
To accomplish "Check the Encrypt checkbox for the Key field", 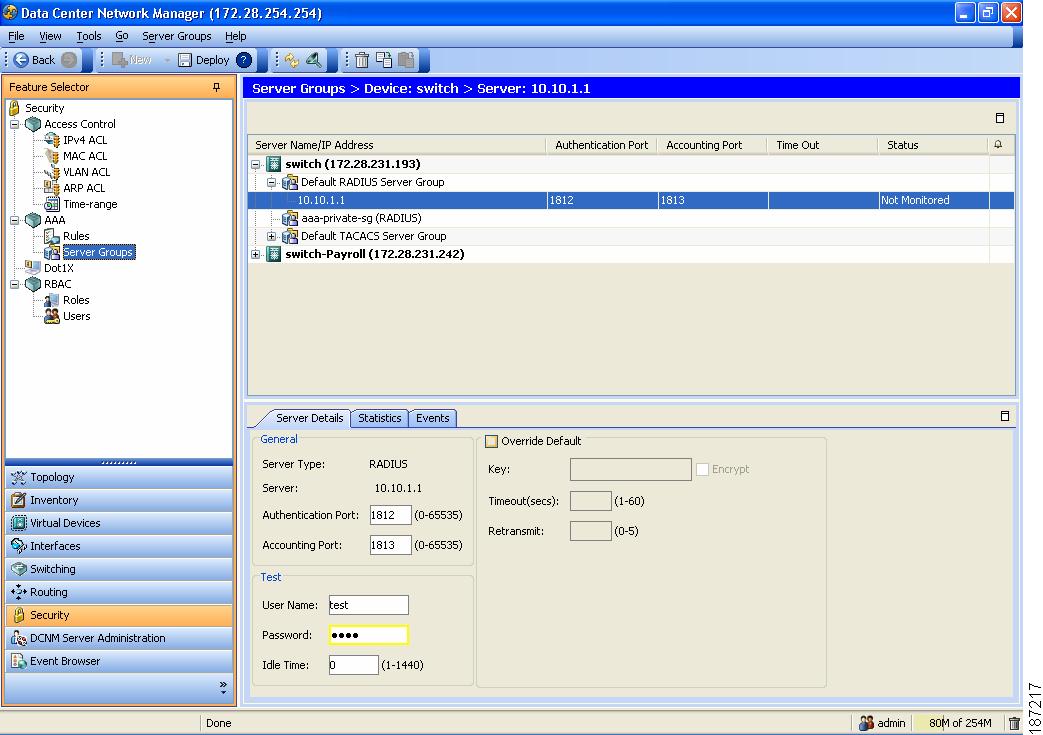I will tap(702, 469).
